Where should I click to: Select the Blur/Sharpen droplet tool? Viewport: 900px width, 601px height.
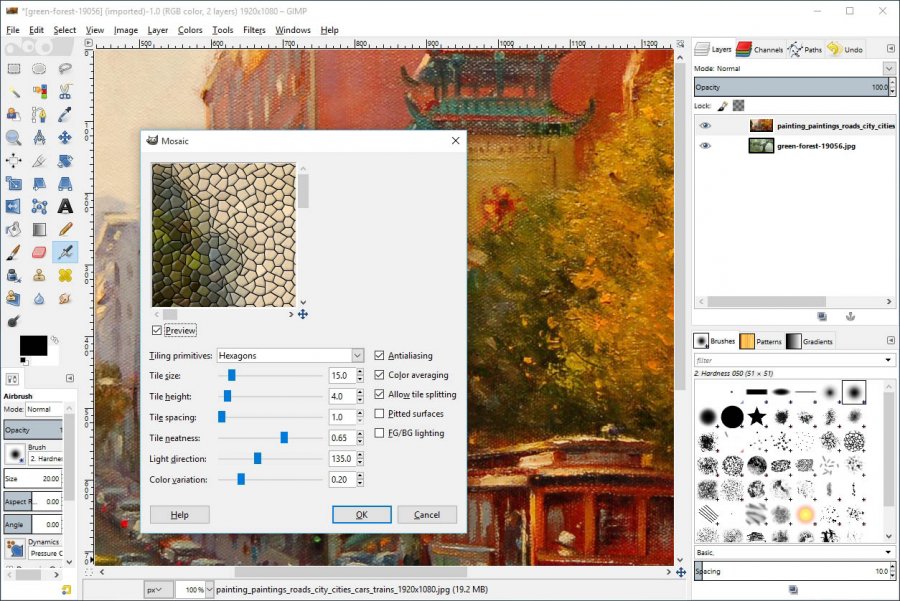pyautogui.click(x=39, y=298)
